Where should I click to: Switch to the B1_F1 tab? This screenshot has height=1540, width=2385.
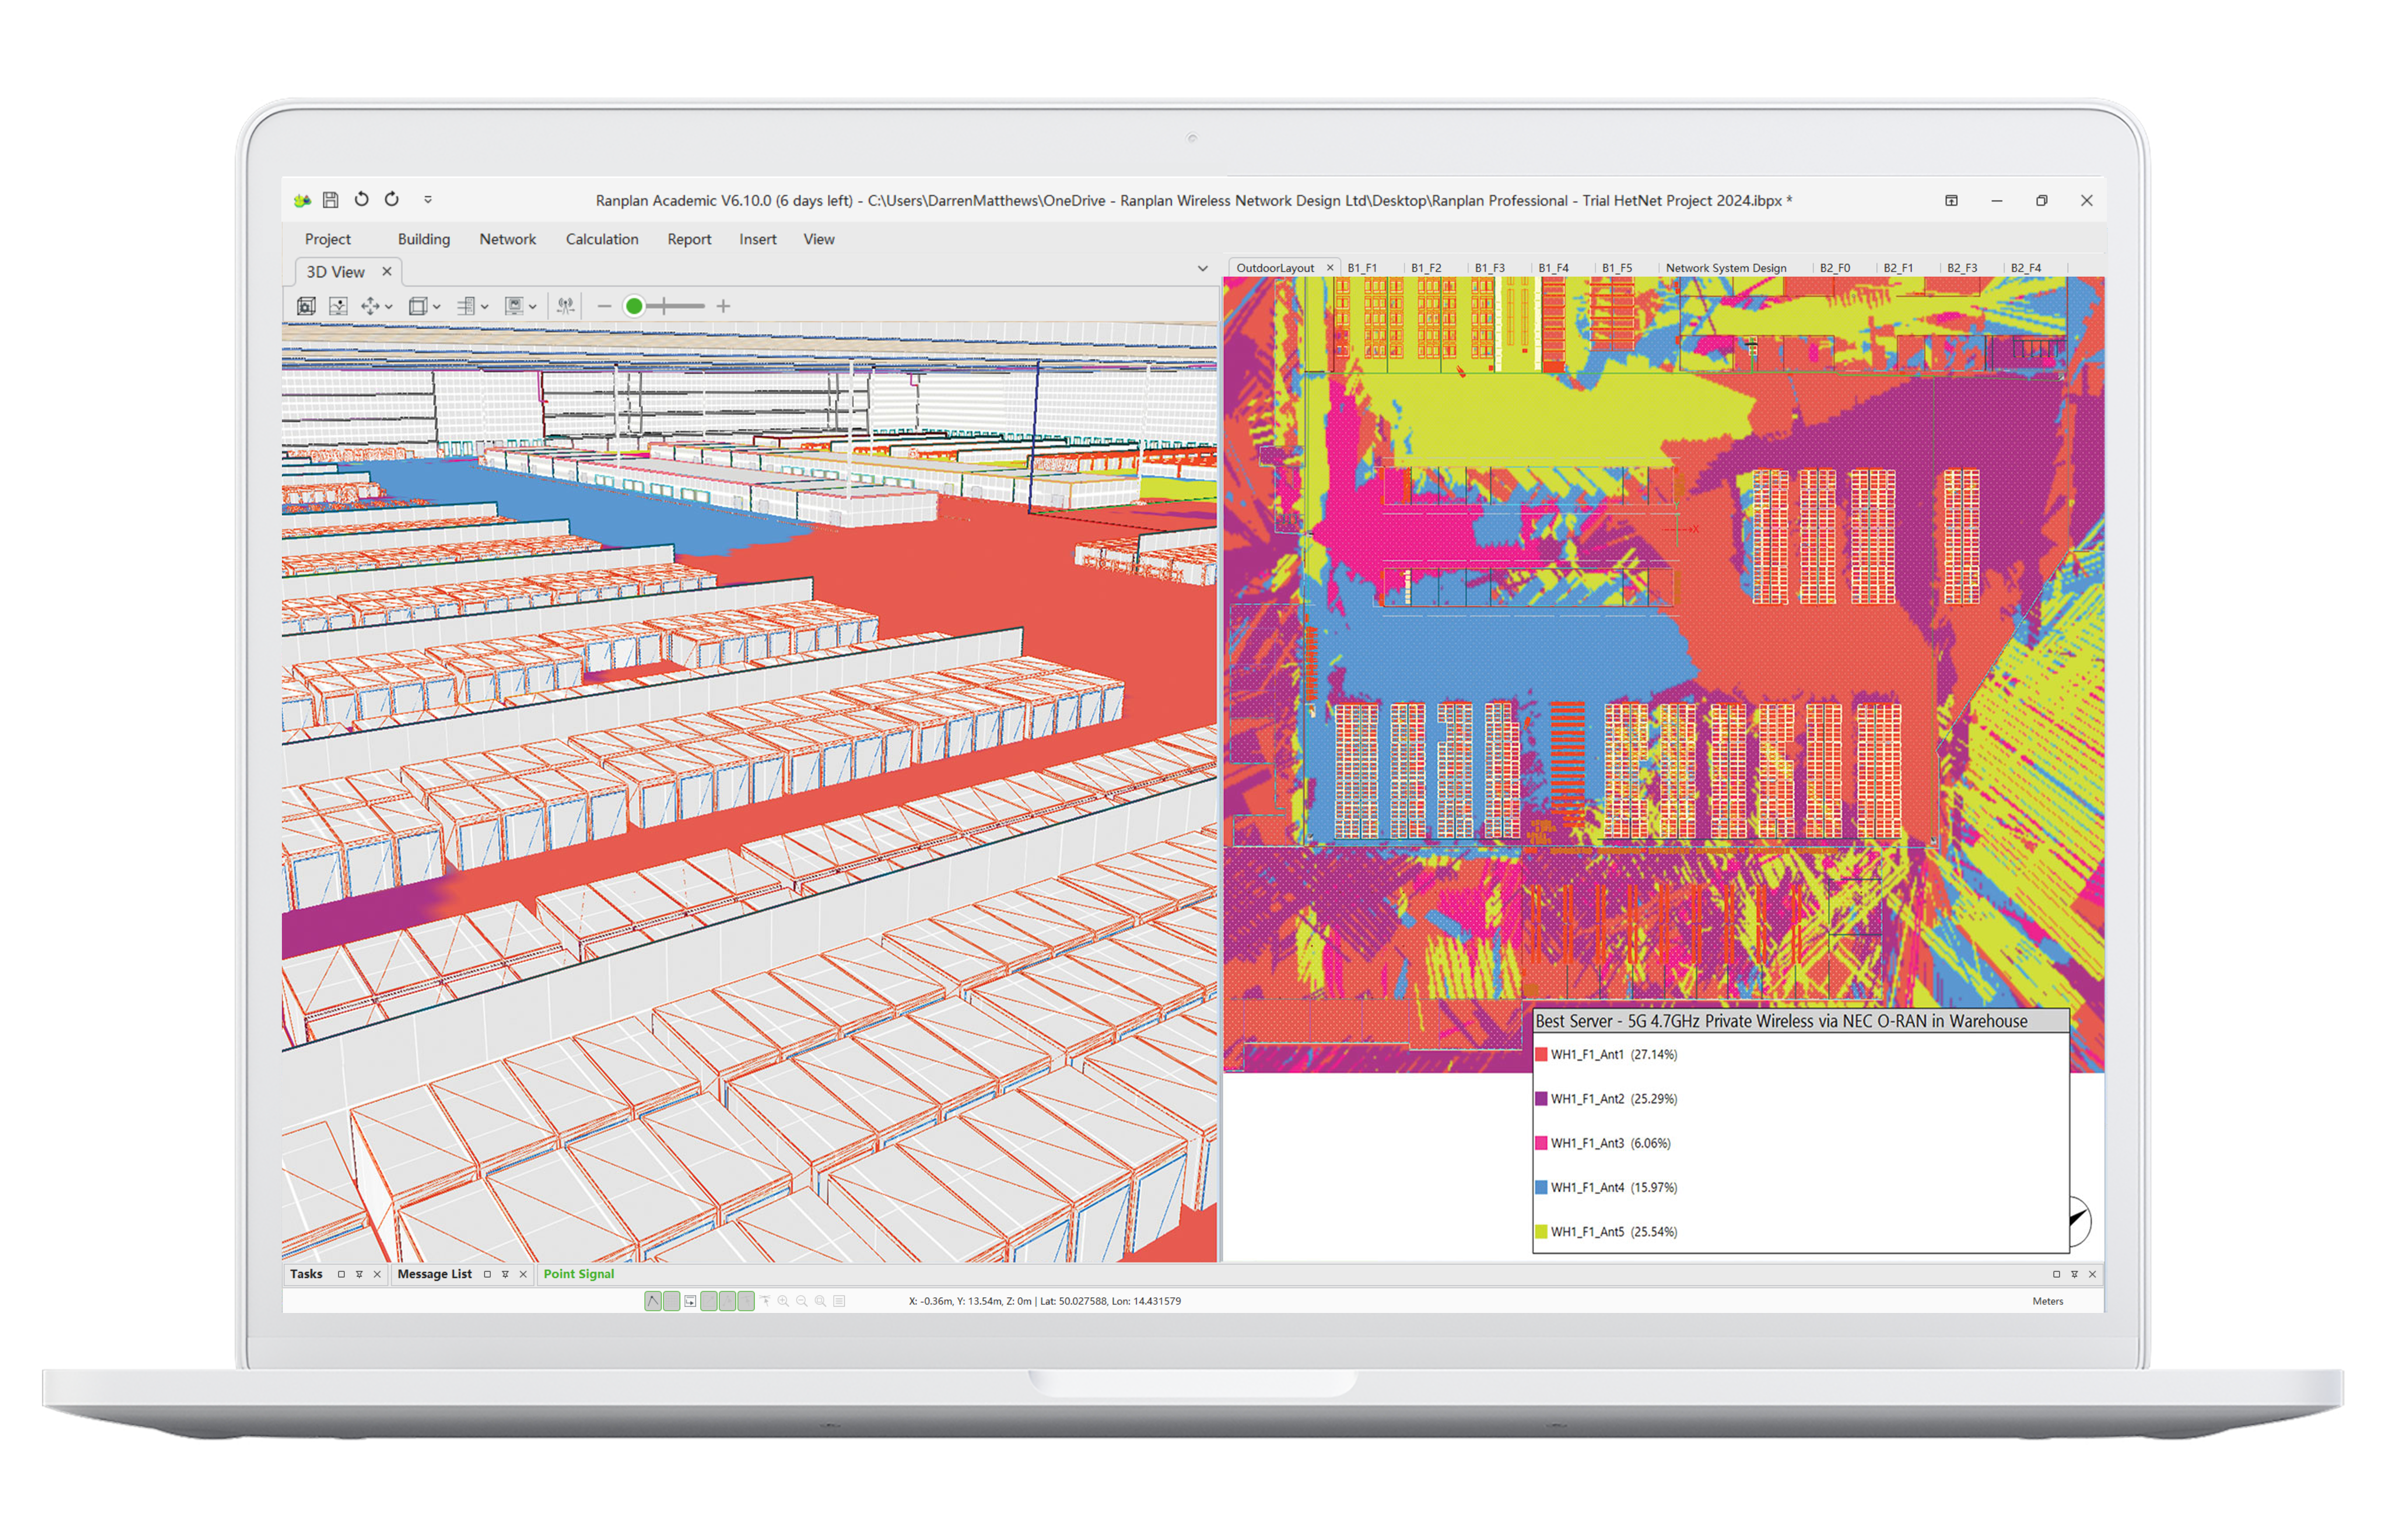click(x=1362, y=268)
